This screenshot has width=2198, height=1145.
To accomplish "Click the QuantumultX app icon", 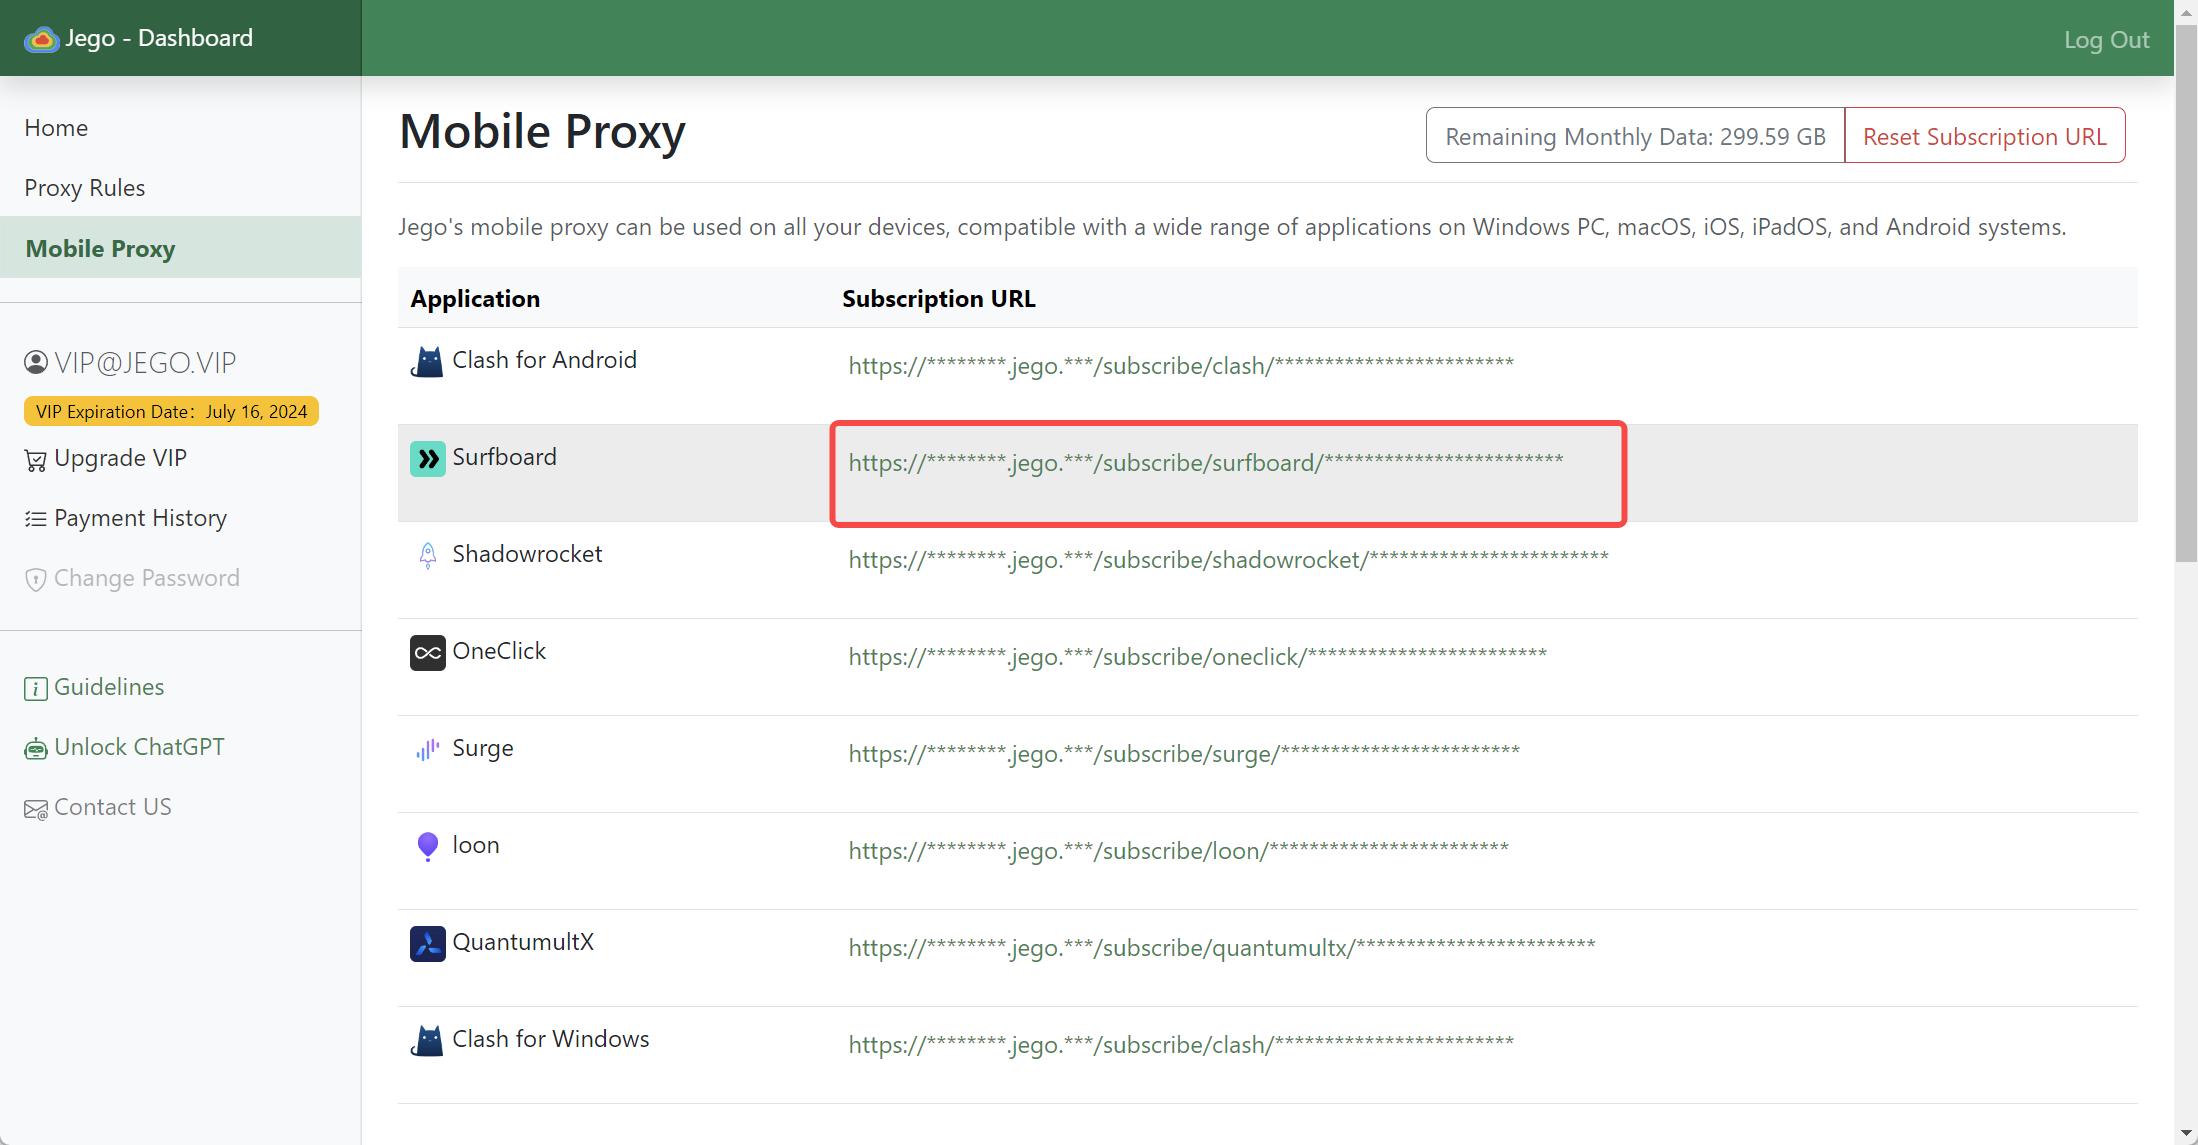I will (427, 943).
